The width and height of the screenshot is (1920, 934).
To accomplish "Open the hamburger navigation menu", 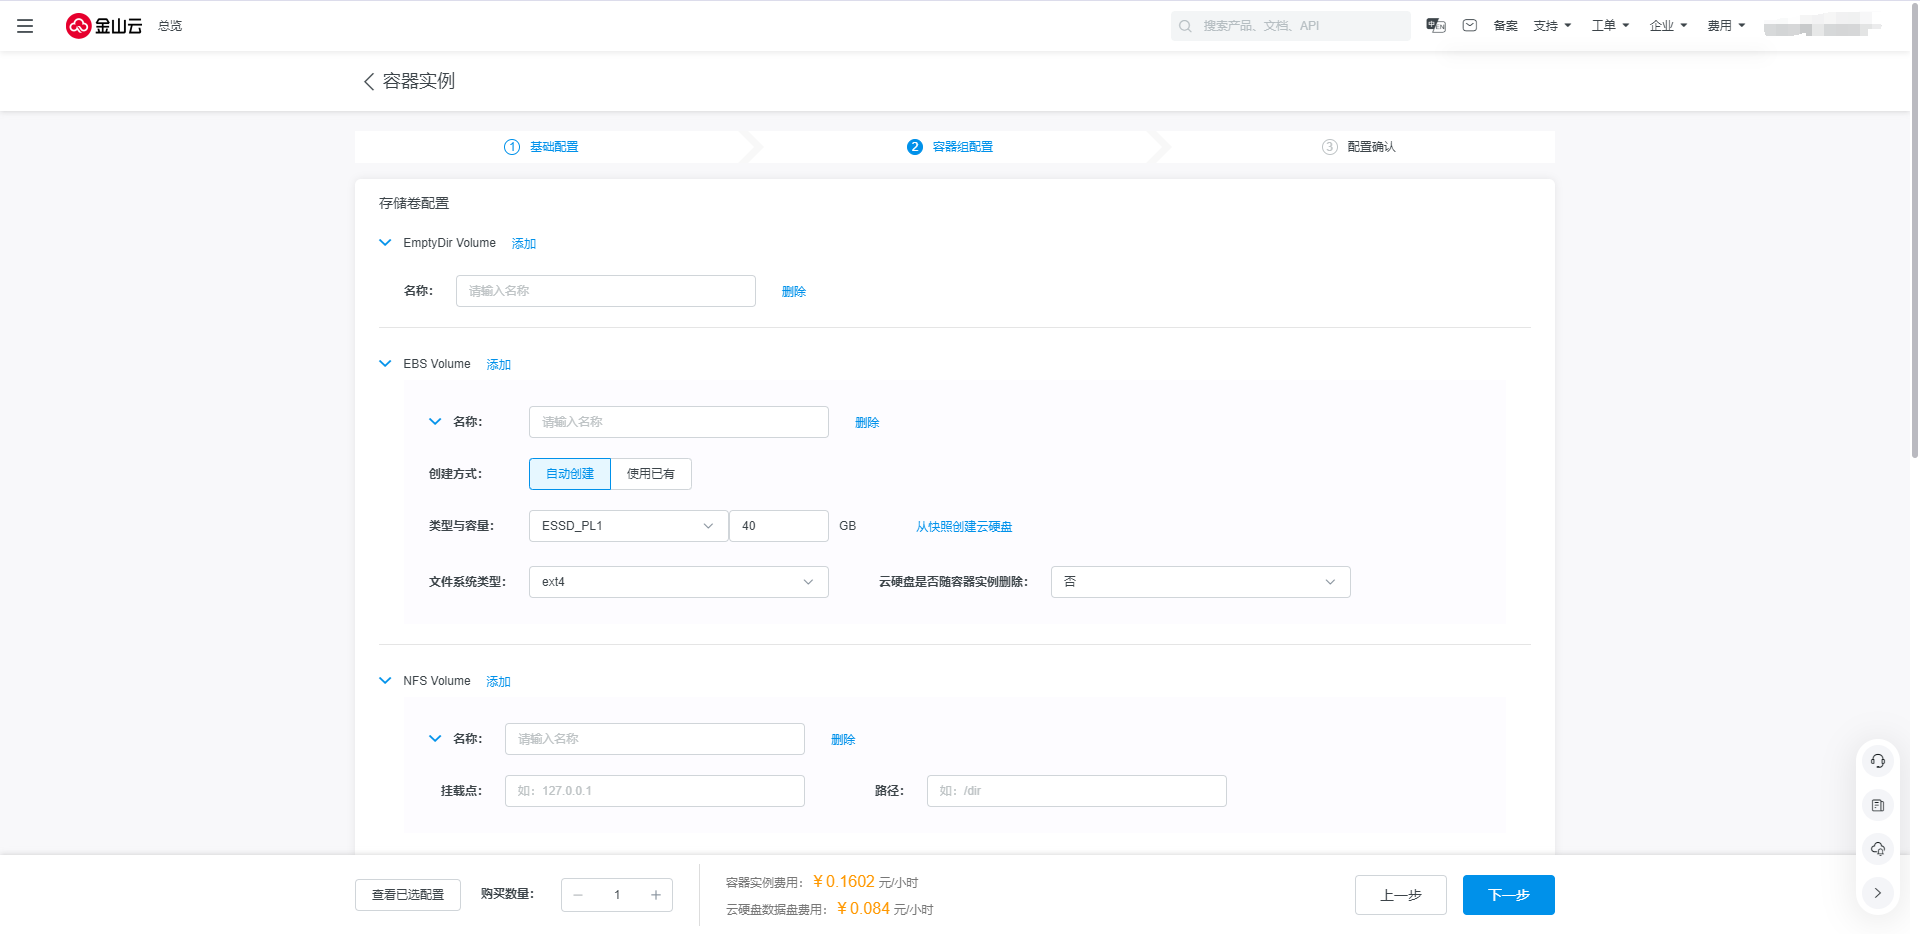I will coord(25,26).
